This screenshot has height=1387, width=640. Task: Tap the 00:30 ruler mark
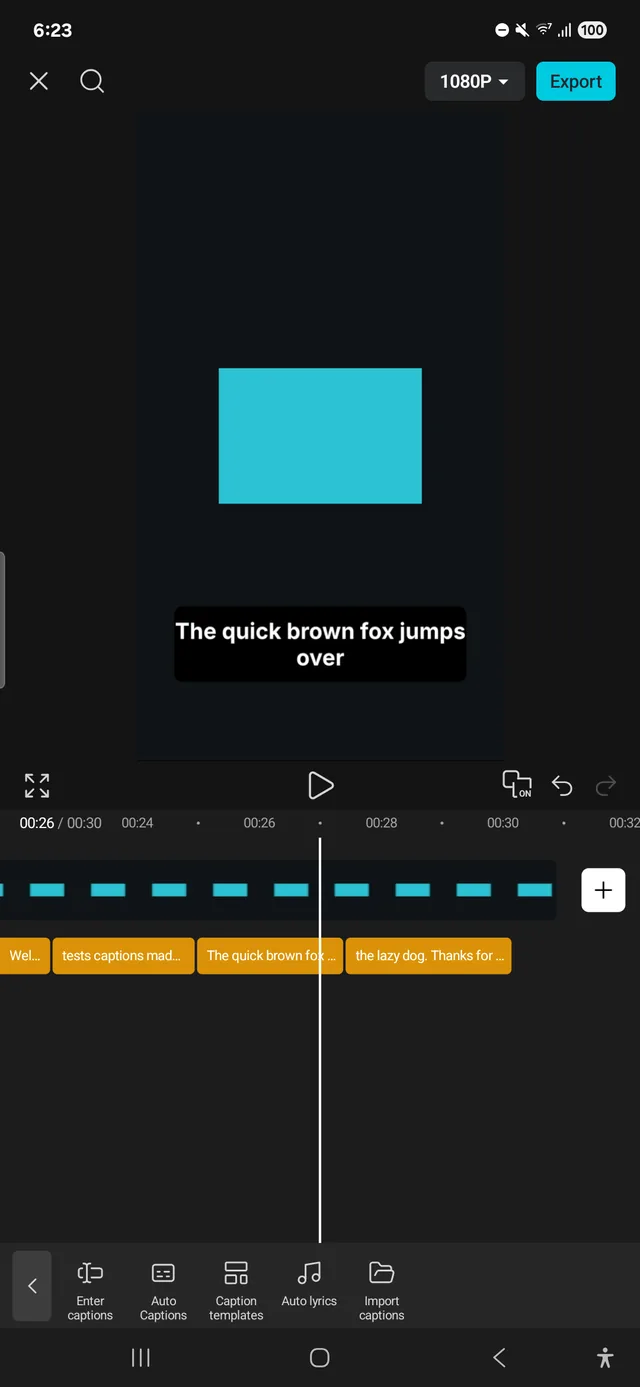503,823
